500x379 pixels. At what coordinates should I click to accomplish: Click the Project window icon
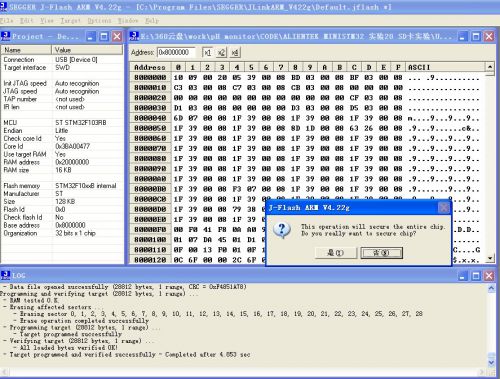6,36
